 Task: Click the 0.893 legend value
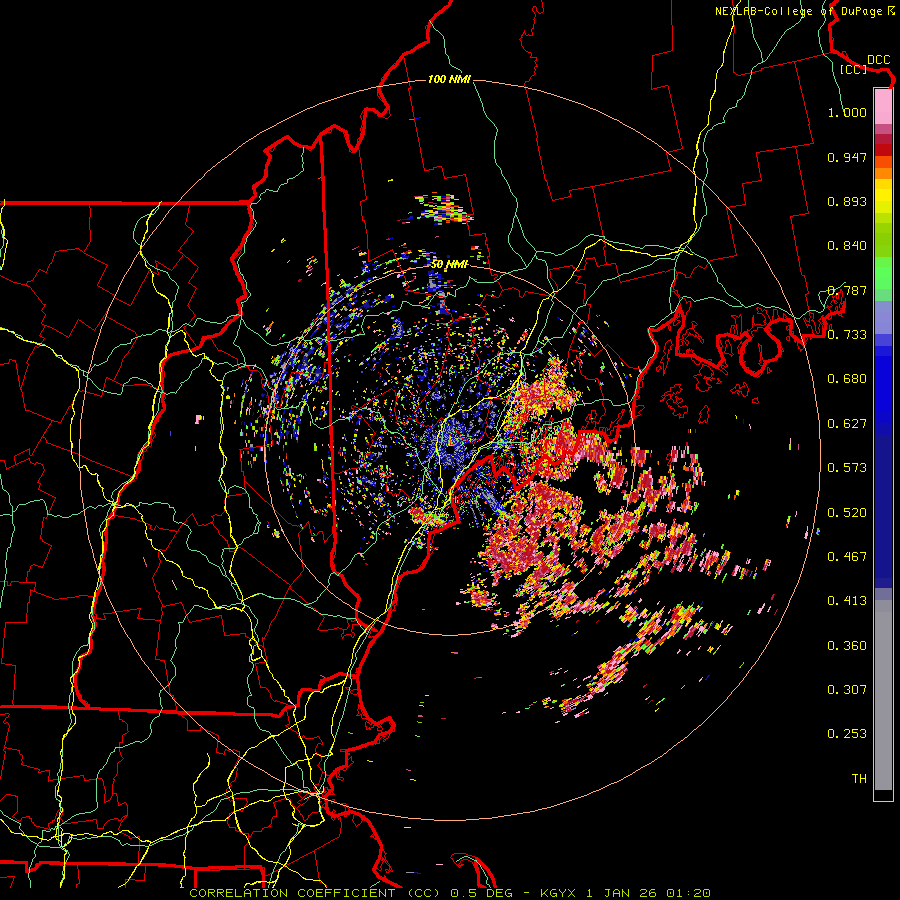[x=847, y=201]
